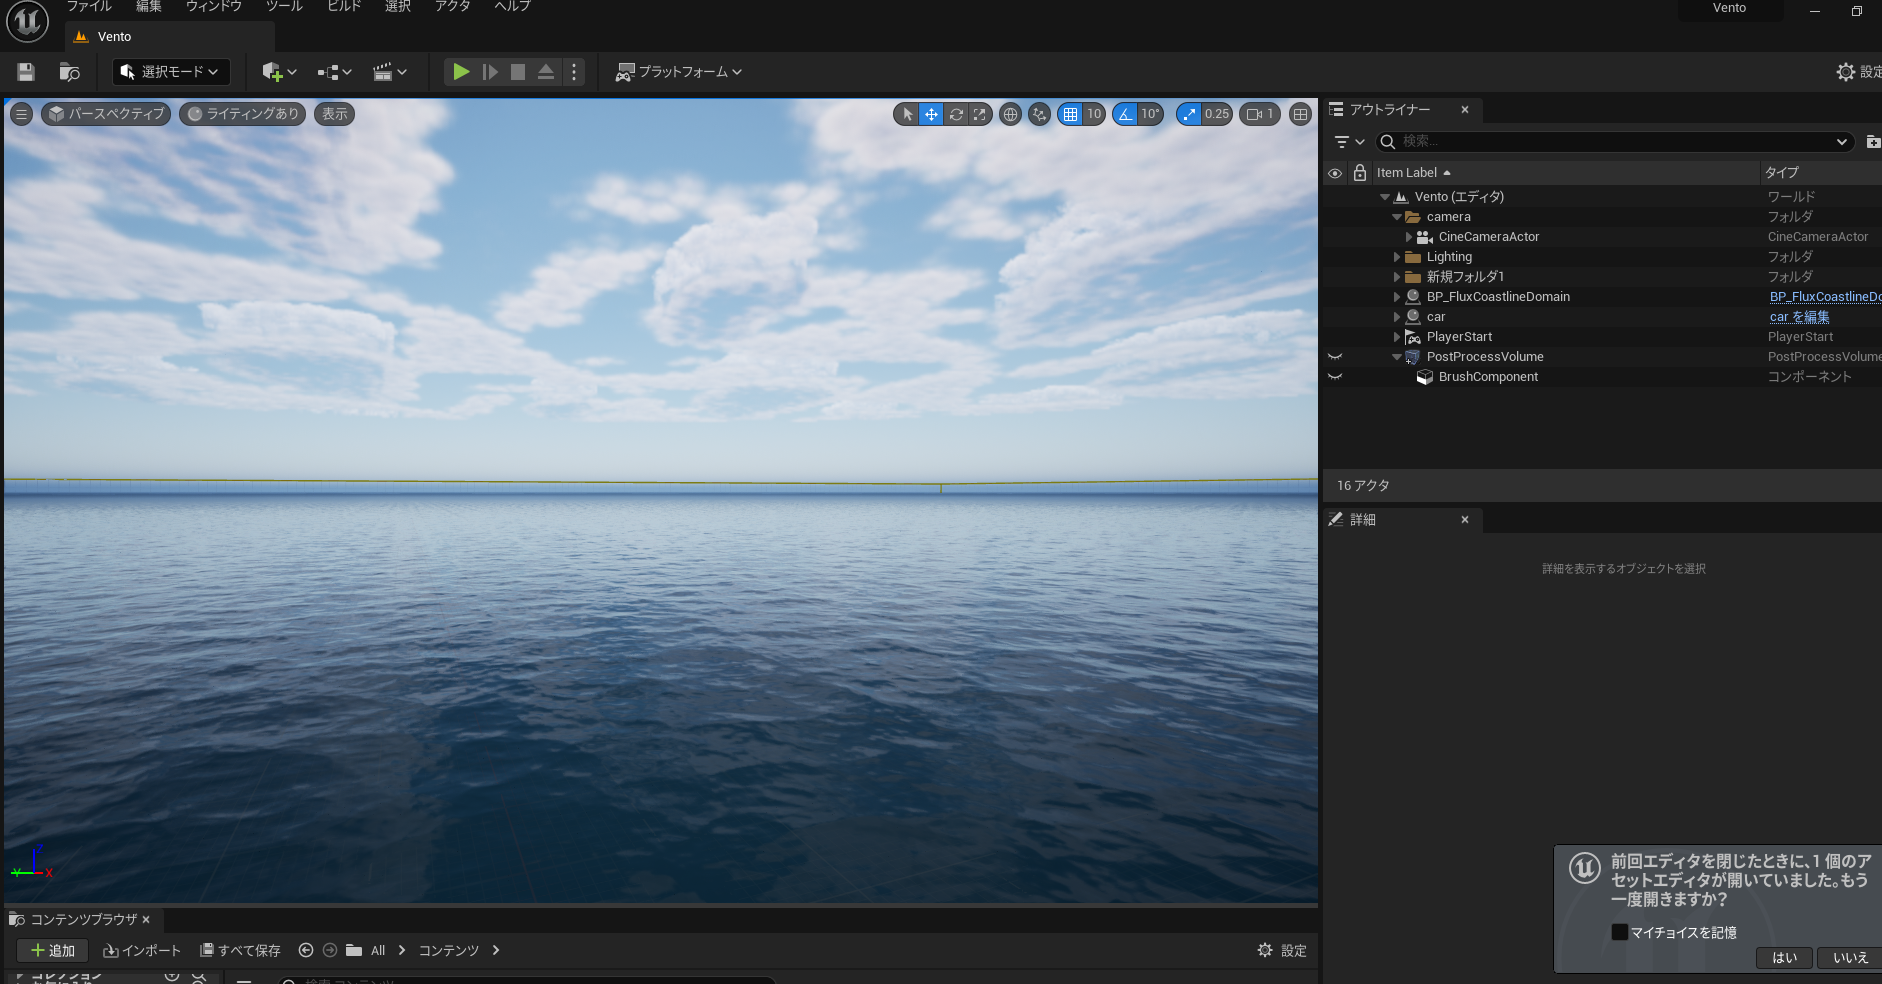Image resolution: width=1882 pixels, height=984 pixels.
Task: Save the current level with floppy icon
Action: pos(26,72)
